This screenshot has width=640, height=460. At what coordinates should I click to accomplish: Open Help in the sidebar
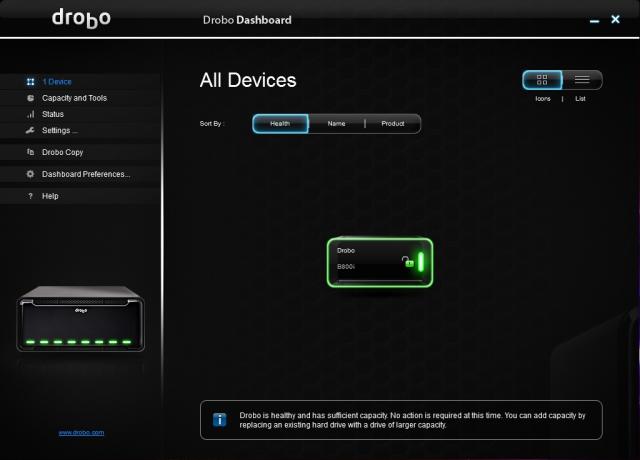[x=81, y=196]
